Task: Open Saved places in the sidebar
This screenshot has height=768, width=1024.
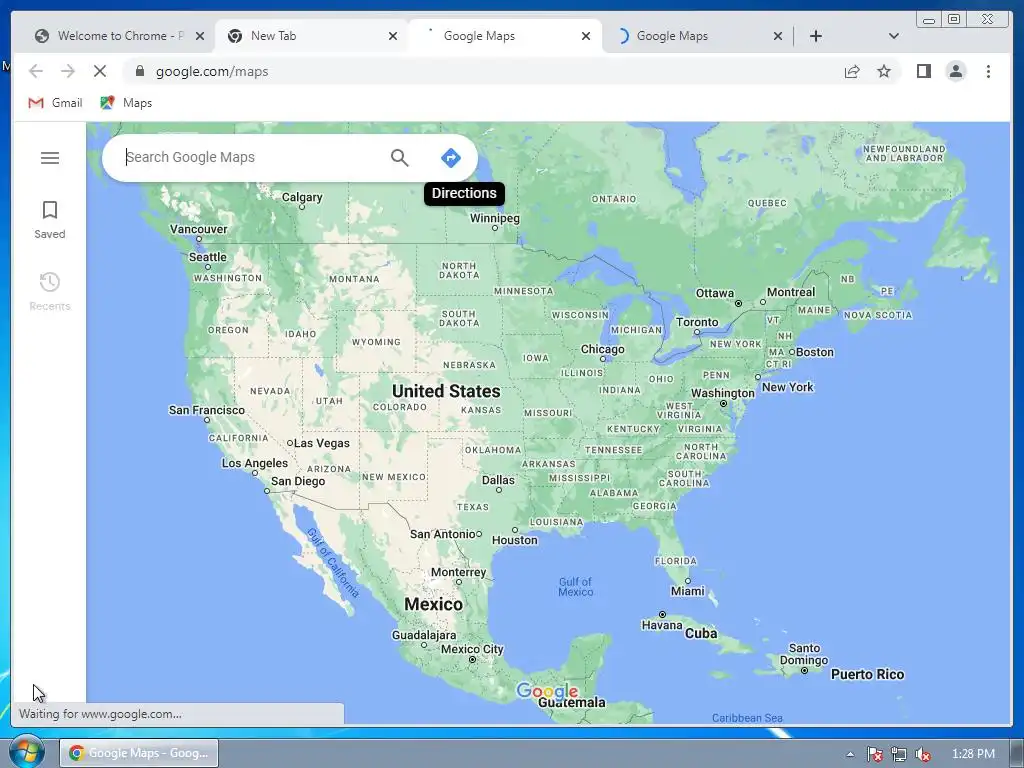Action: click(50, 219)
